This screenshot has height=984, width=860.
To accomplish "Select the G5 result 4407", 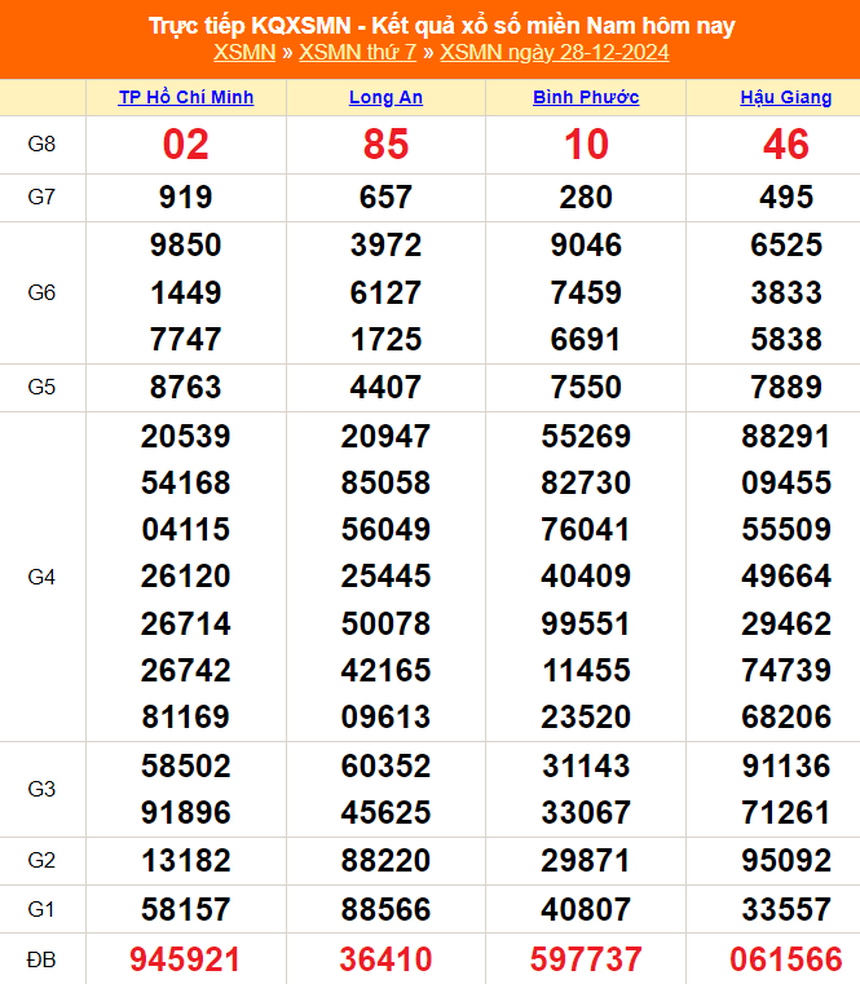I will (x=386, y=387).
